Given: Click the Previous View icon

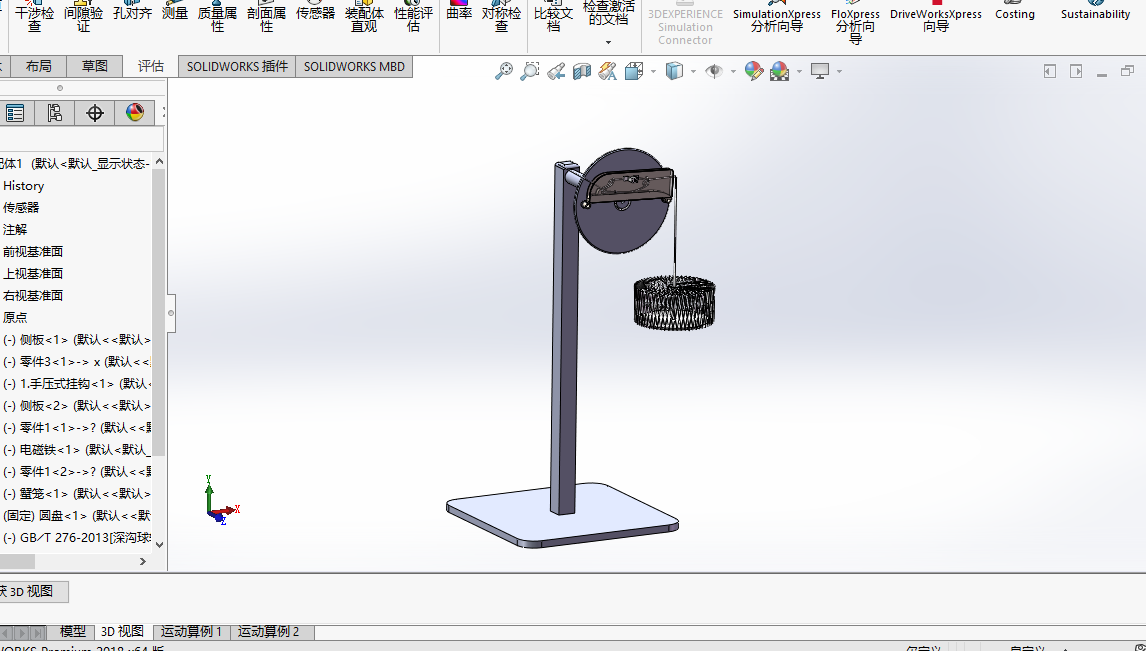Looking at the screenshot, I should point(556,71).
